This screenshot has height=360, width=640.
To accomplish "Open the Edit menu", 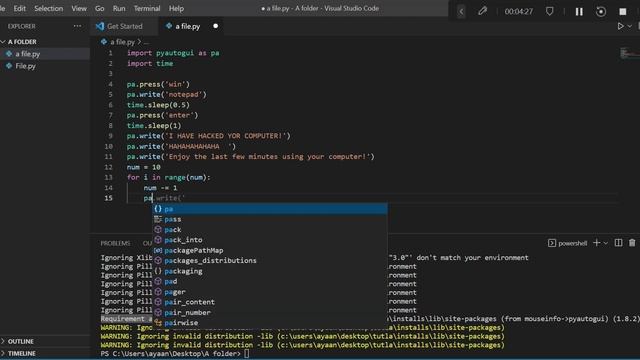I will pos(20,8).
